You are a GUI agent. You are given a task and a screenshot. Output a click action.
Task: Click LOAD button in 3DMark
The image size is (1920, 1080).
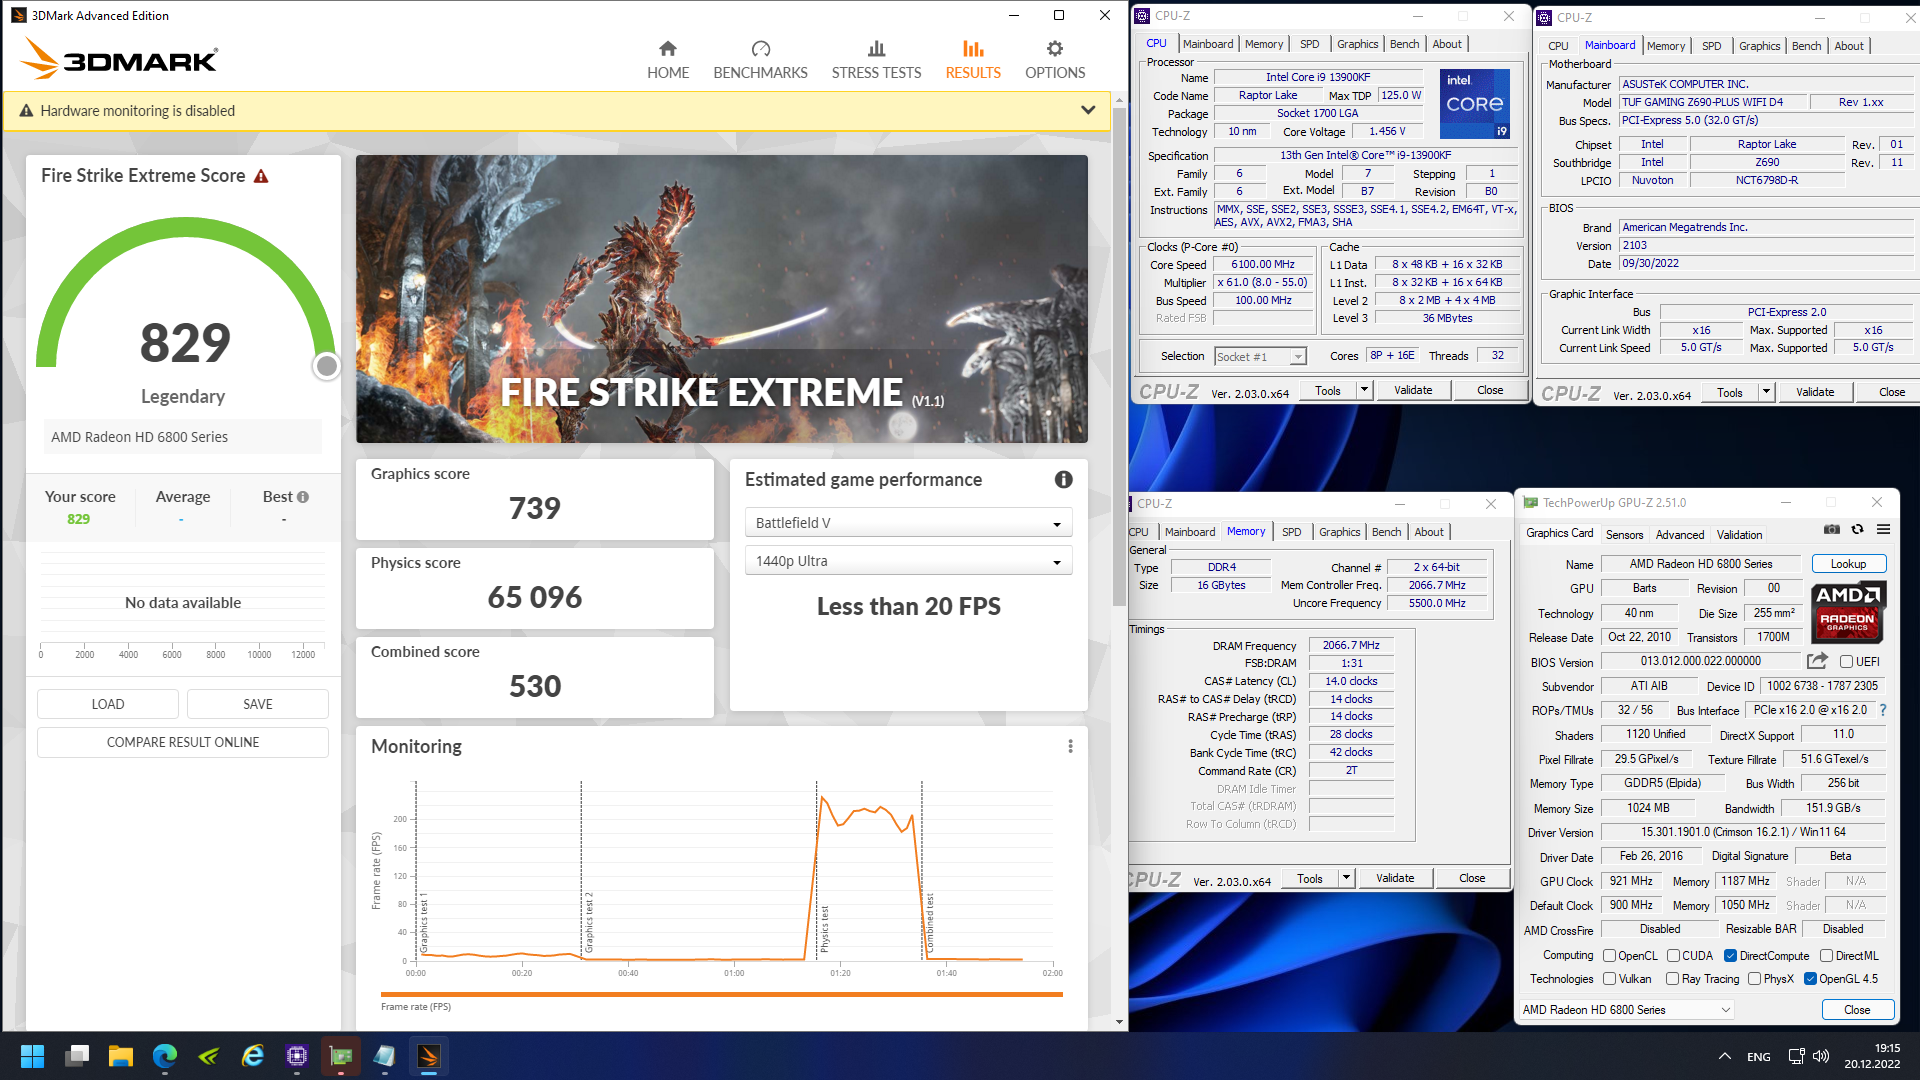(108, 704)
